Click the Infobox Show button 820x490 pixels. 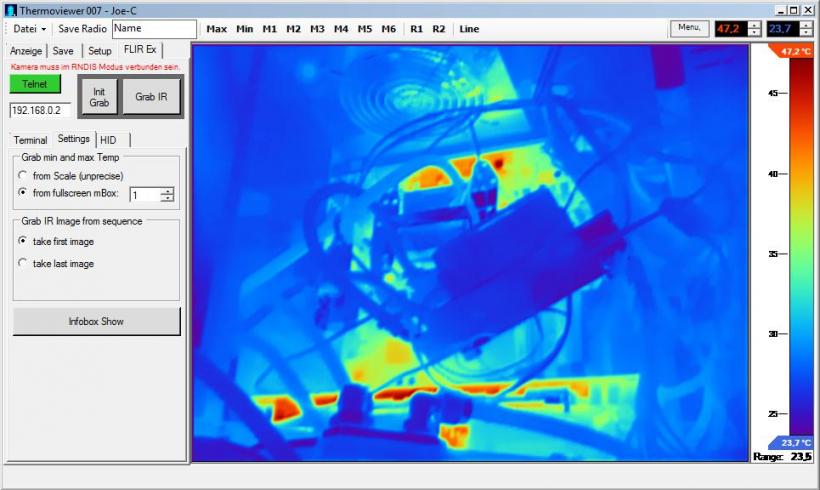click(x=96, y=321)
